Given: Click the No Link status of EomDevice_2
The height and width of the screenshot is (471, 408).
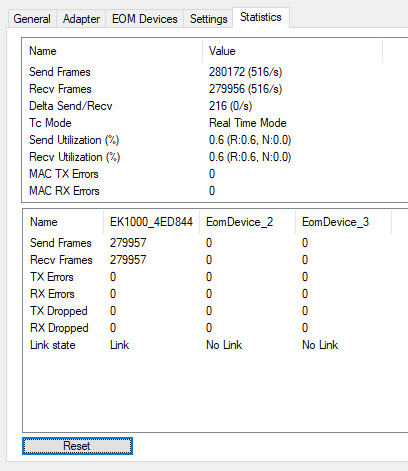Looking at the screenshot, I should tap(224, 345).
